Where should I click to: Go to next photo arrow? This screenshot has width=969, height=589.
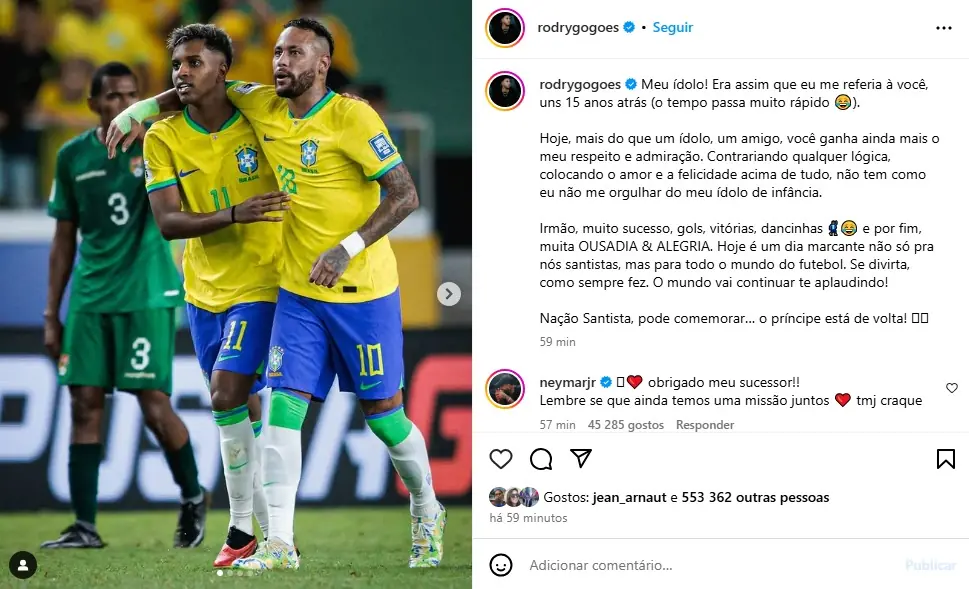(449, 294)
